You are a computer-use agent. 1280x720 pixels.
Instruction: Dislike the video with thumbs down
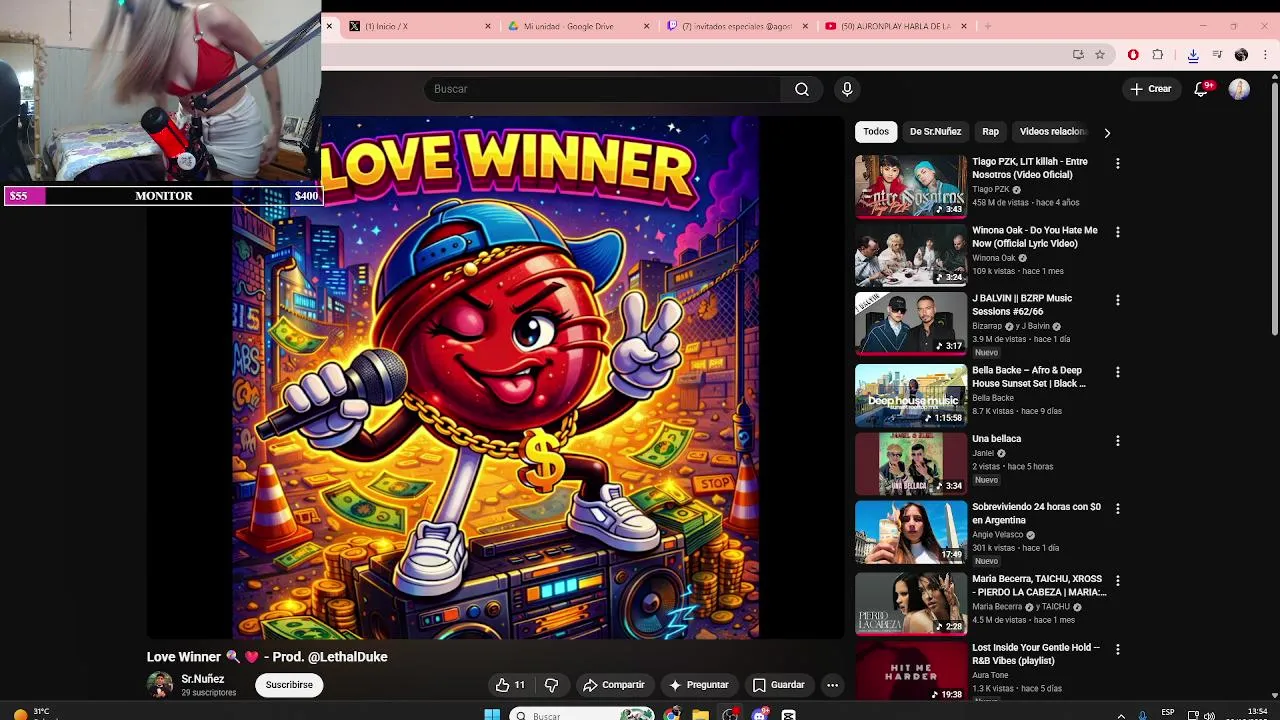(x=551, y=685)
